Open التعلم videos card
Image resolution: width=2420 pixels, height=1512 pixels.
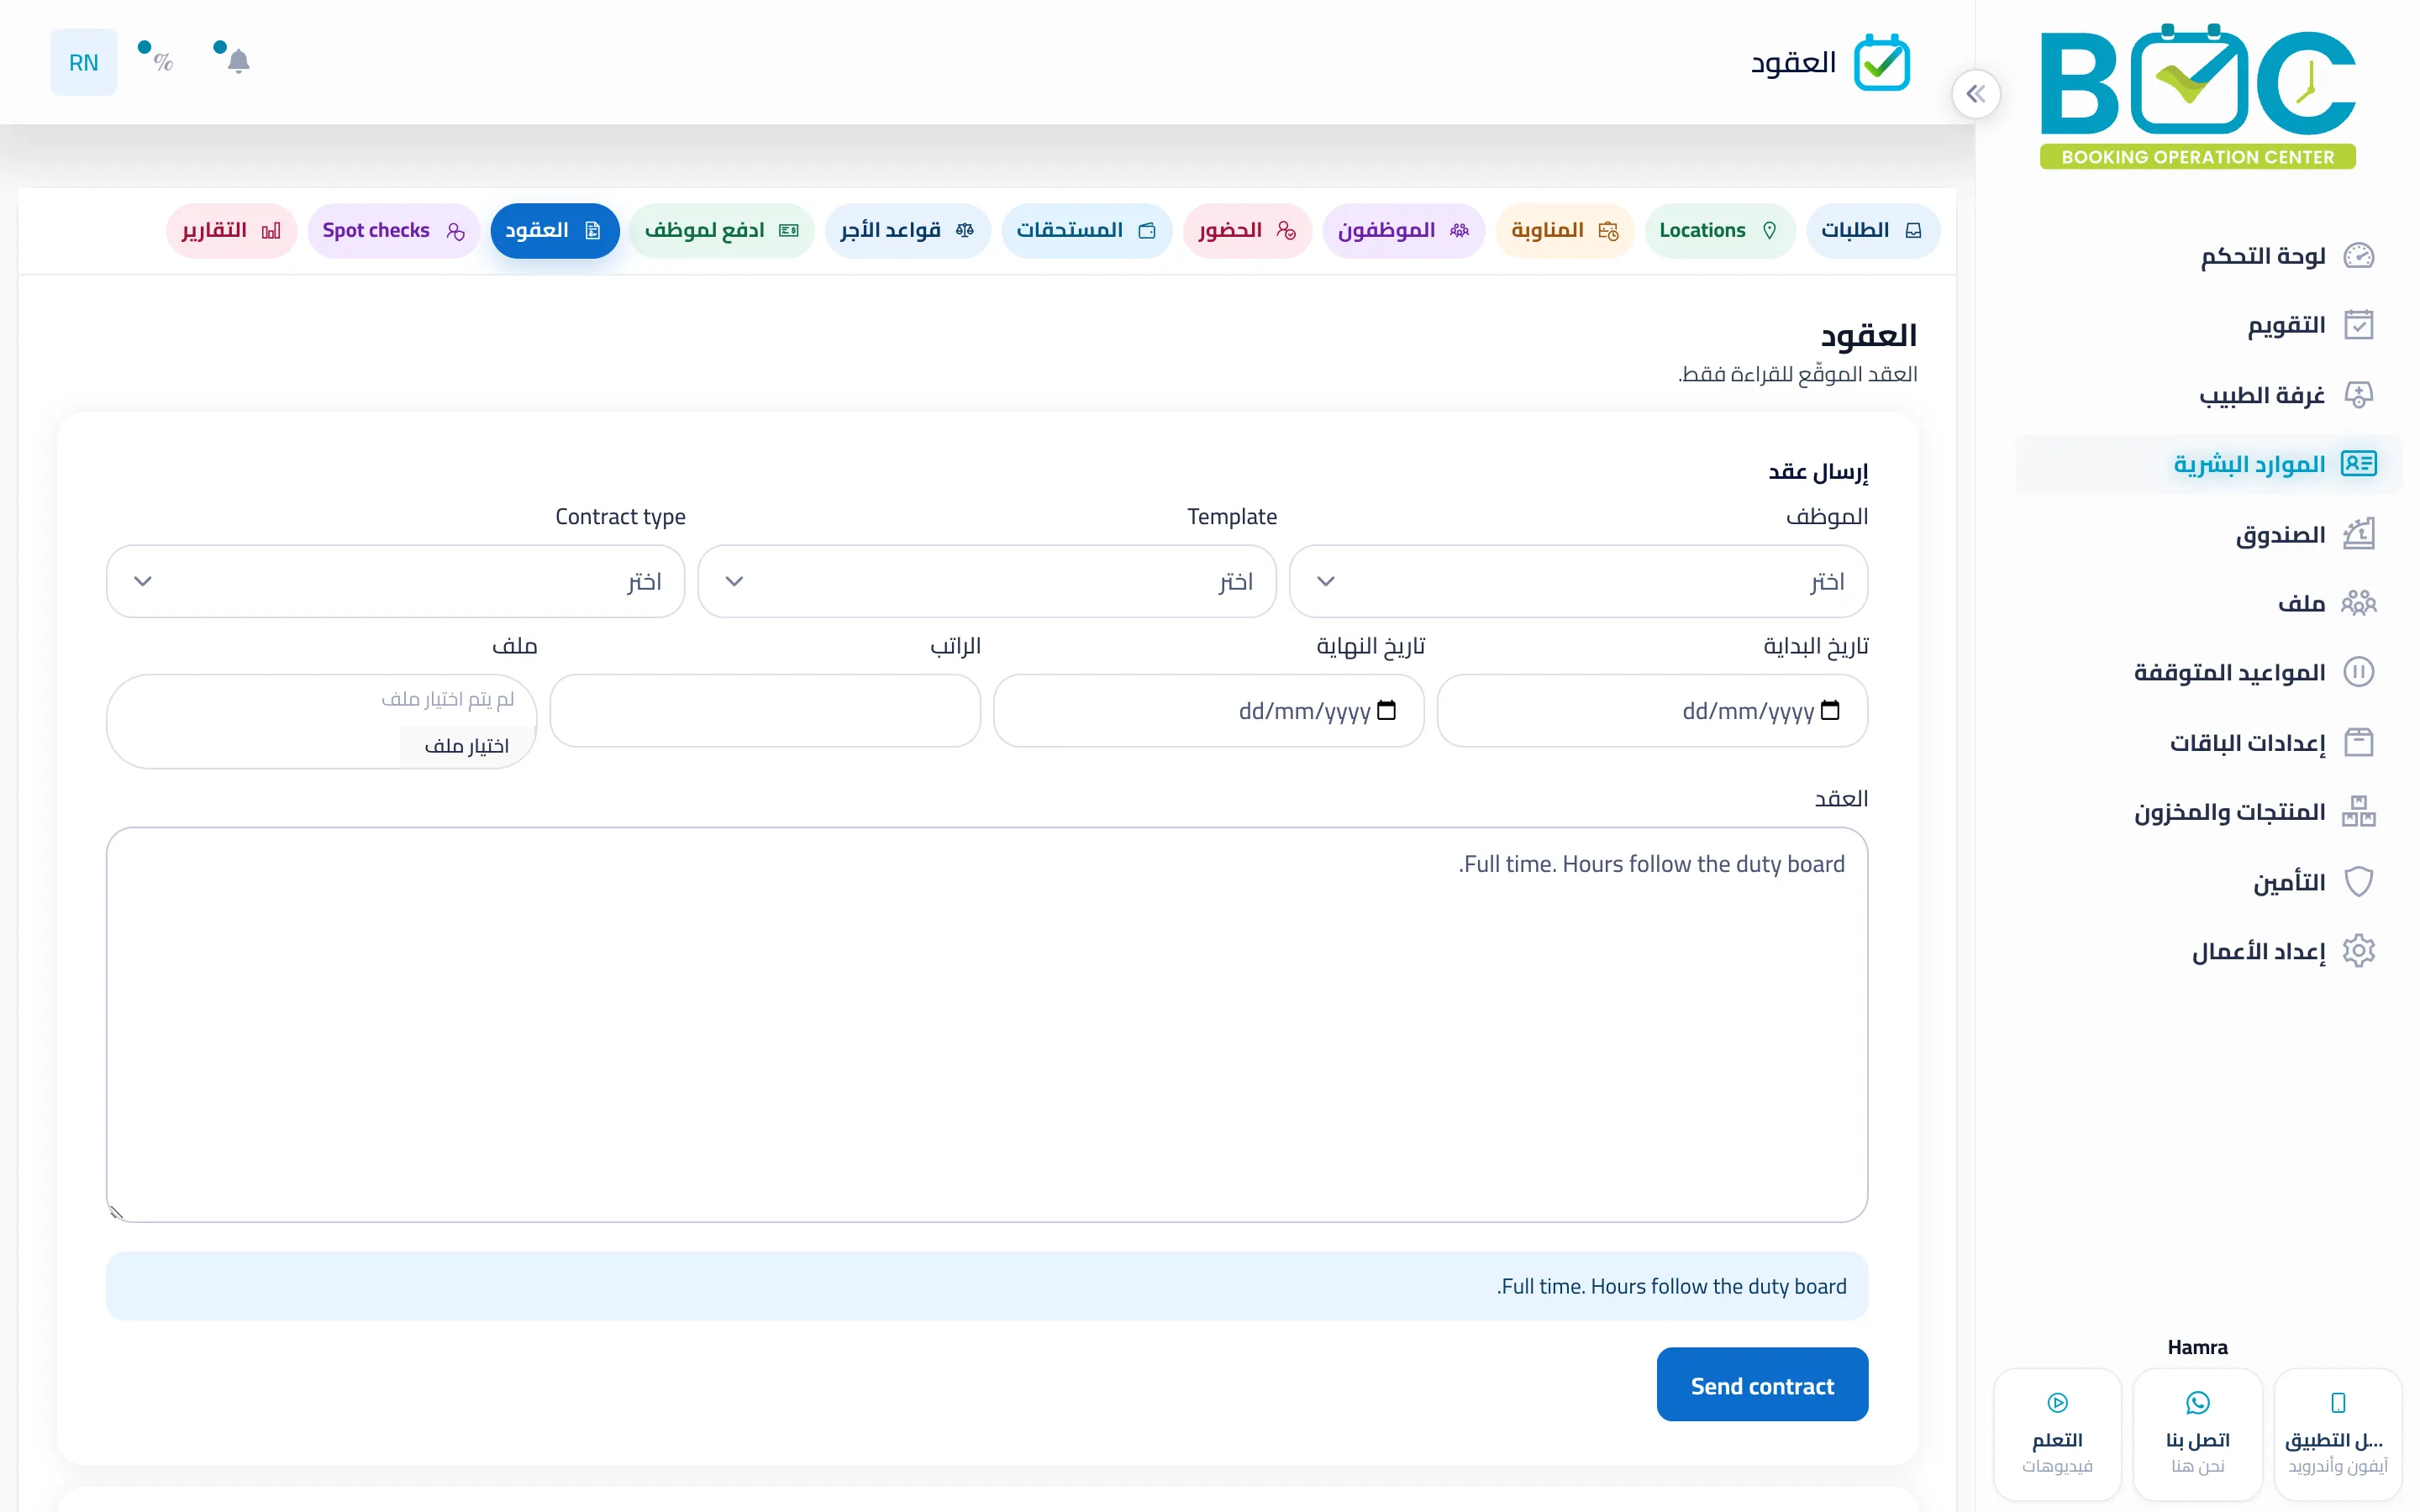coord(2057,1434)
